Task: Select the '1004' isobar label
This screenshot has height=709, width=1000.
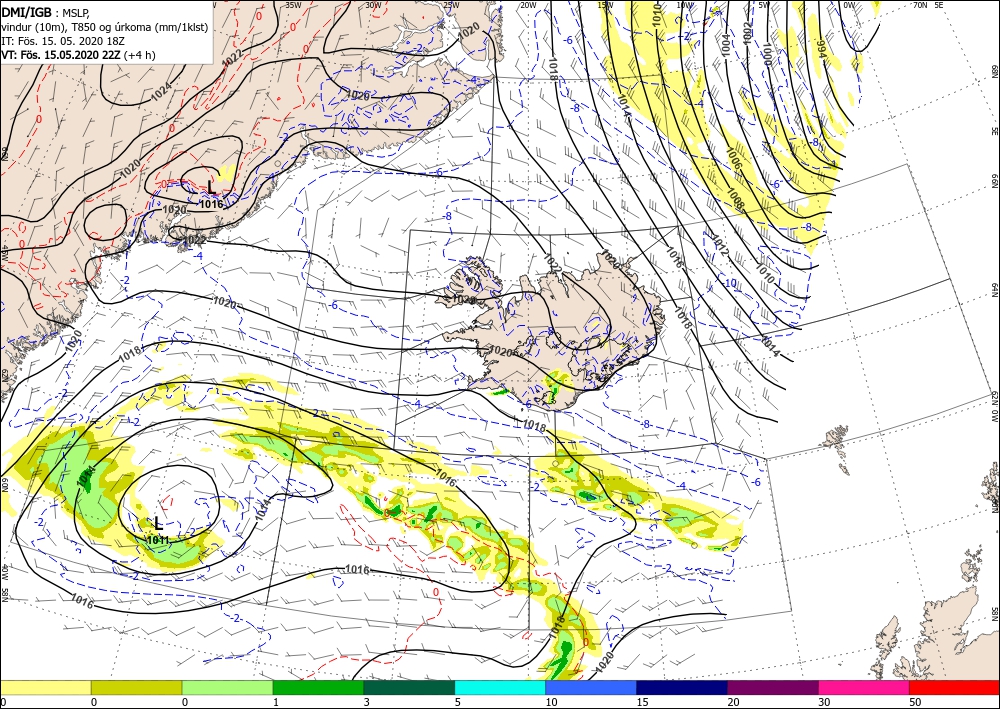Action: click(726, 46)
